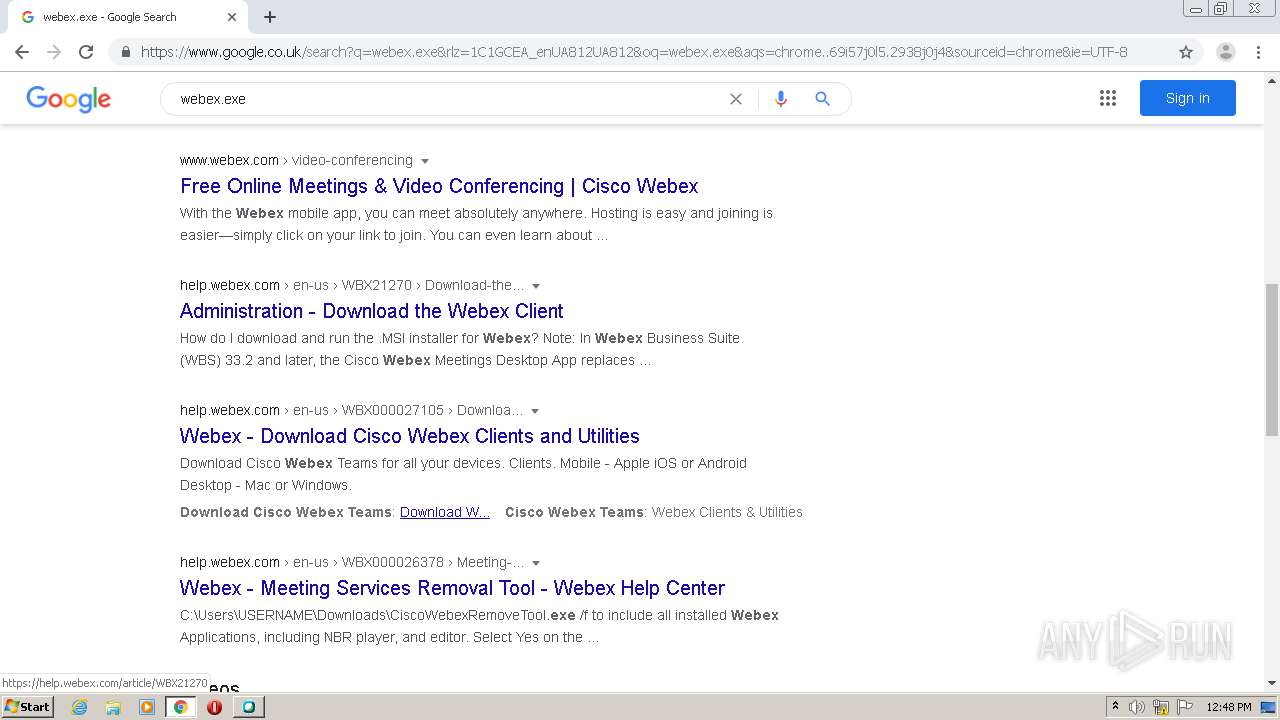Open the media player taskbar icon
Image resolution: width=1280 pixels, height=720 pixels.
(147, 707)
